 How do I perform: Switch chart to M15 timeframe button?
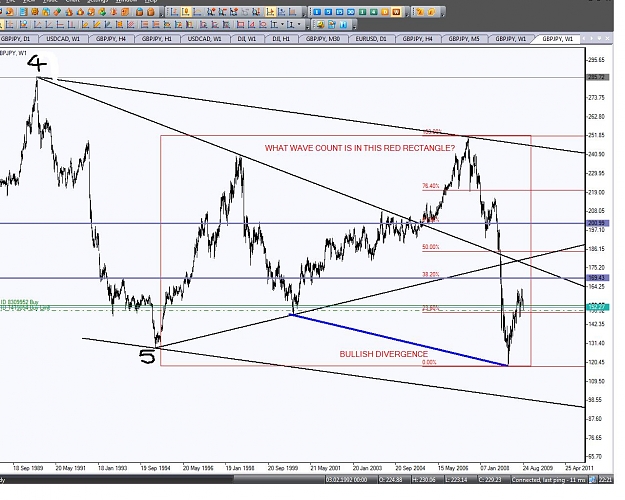click(340, 12)
